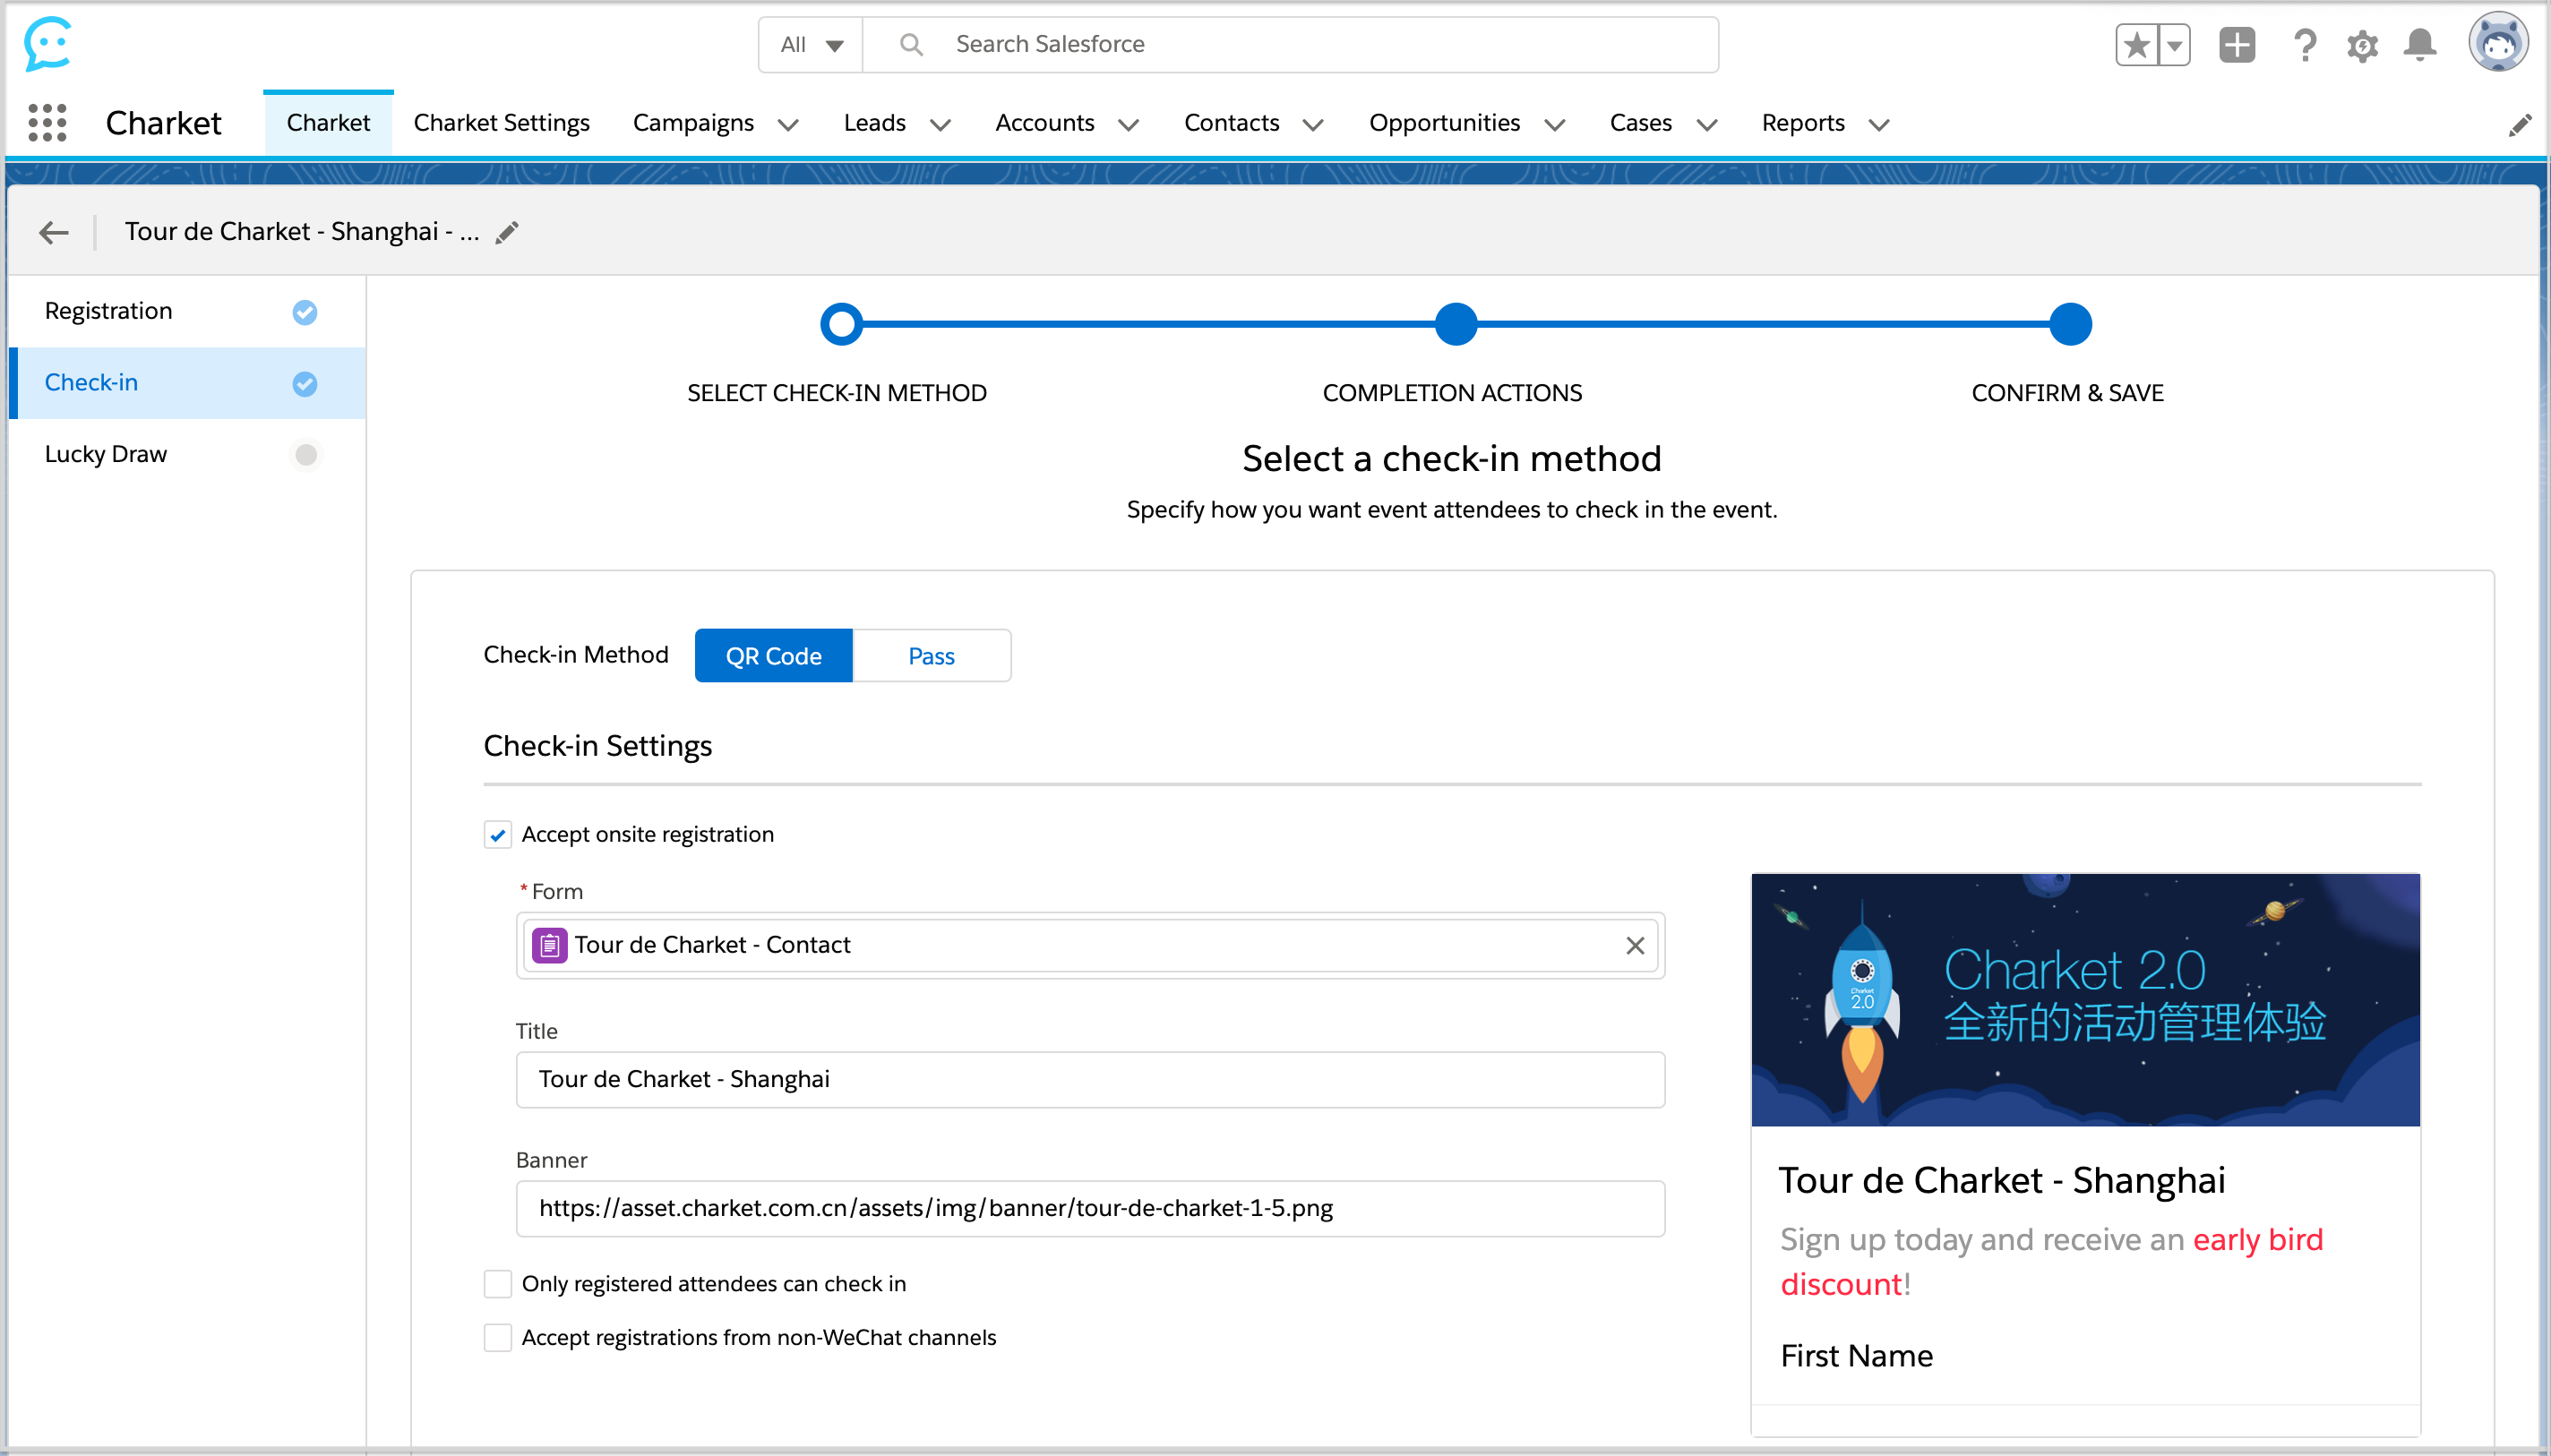Edit event name with pencil icon
2551x1456 pixels.
507,233
